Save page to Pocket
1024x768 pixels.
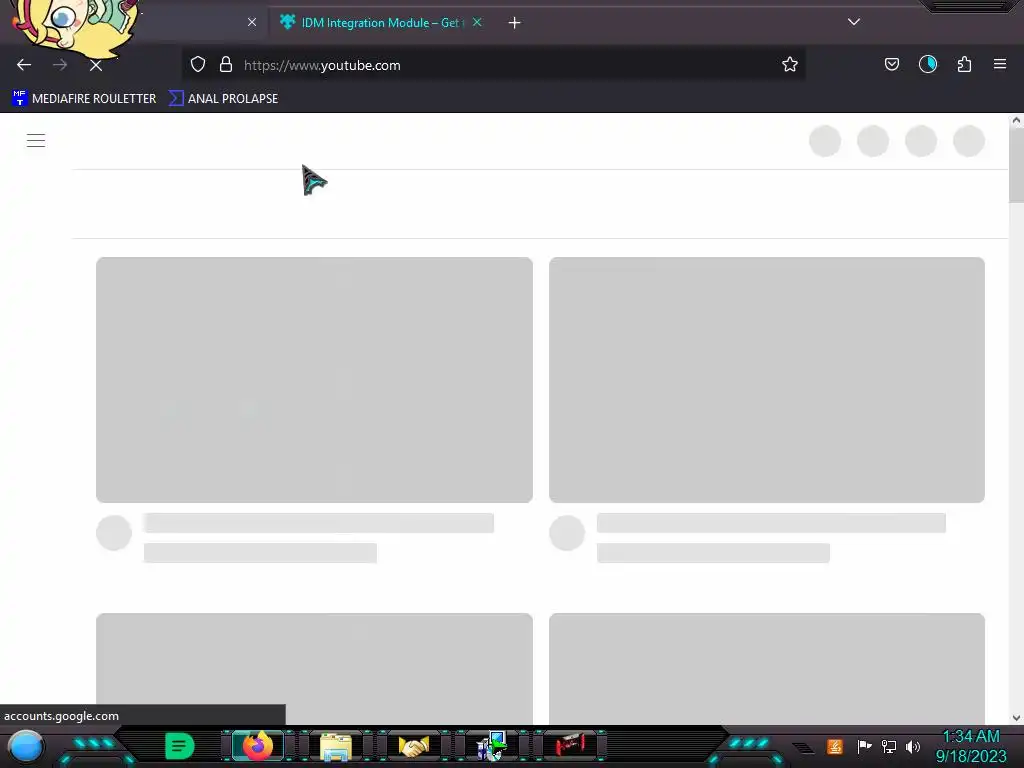(x=892, y=65)
